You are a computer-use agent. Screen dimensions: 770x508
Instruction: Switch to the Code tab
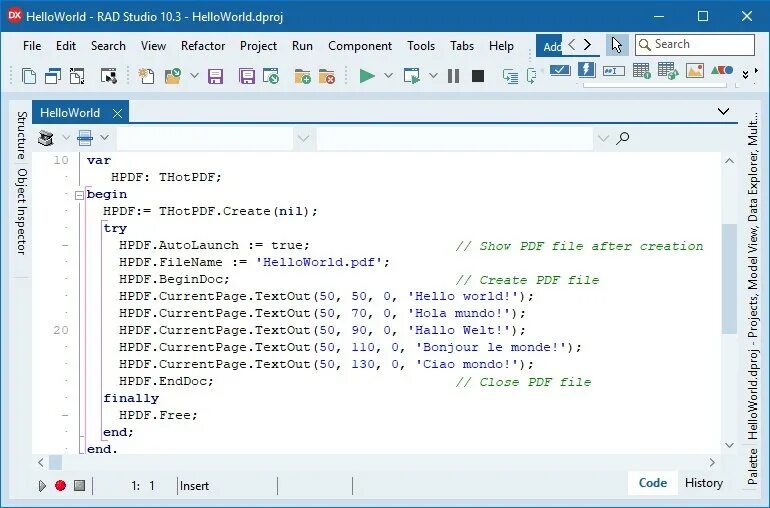coord(653,483)
